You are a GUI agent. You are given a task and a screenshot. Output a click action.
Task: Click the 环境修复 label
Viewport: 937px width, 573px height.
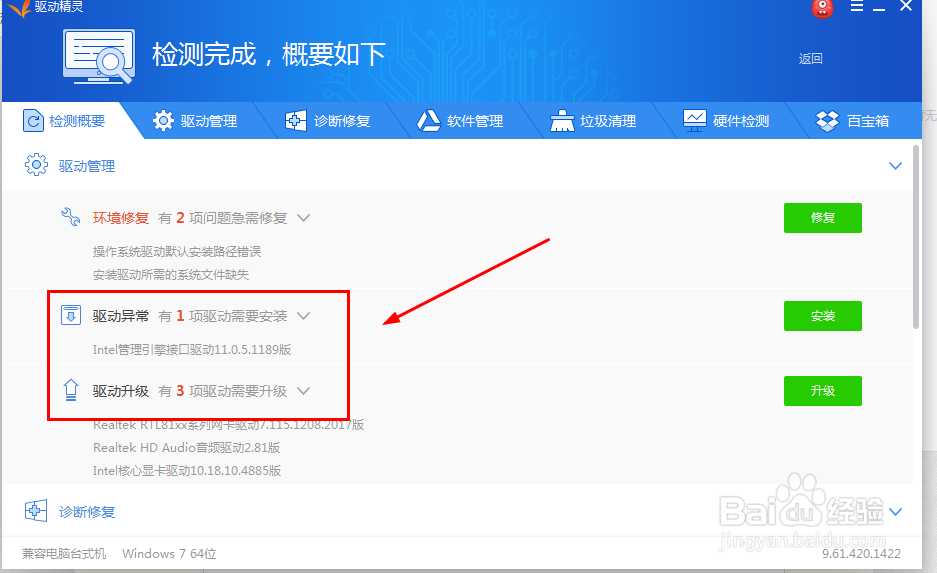click(121, 218)
